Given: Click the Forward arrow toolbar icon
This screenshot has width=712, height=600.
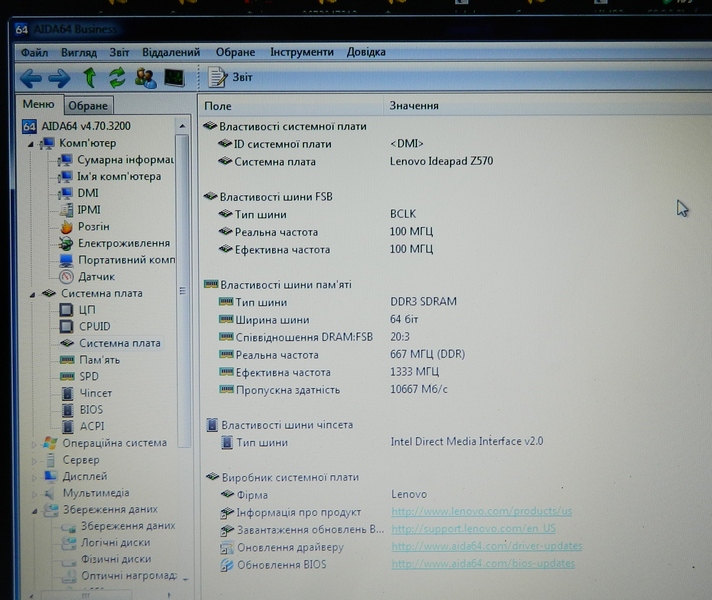Looking at the screenshot, I should (60, 78).
